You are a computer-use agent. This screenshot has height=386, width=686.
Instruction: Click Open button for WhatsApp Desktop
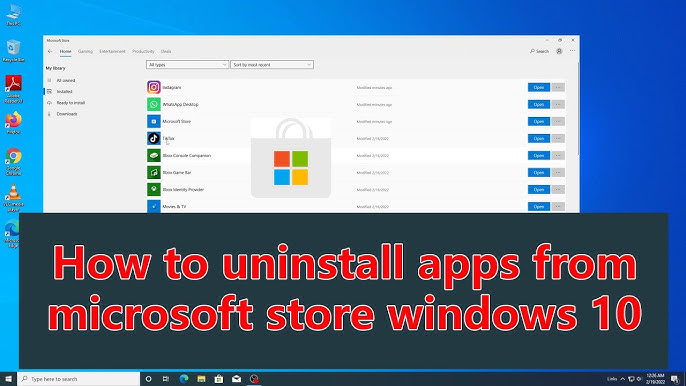pyautogui.click(x=539, y=105)
